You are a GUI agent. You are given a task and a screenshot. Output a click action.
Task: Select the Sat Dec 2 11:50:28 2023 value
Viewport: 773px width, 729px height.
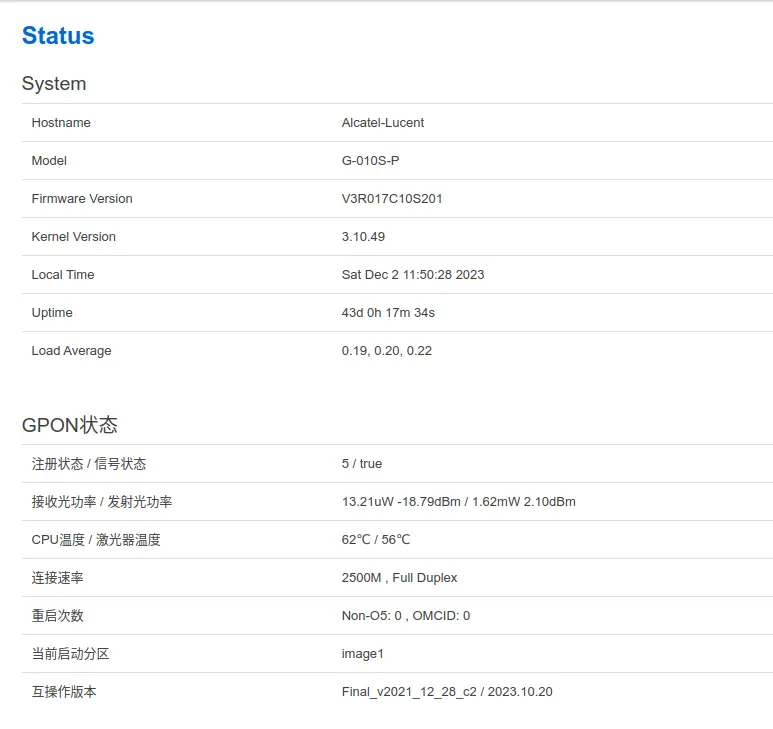413,274
